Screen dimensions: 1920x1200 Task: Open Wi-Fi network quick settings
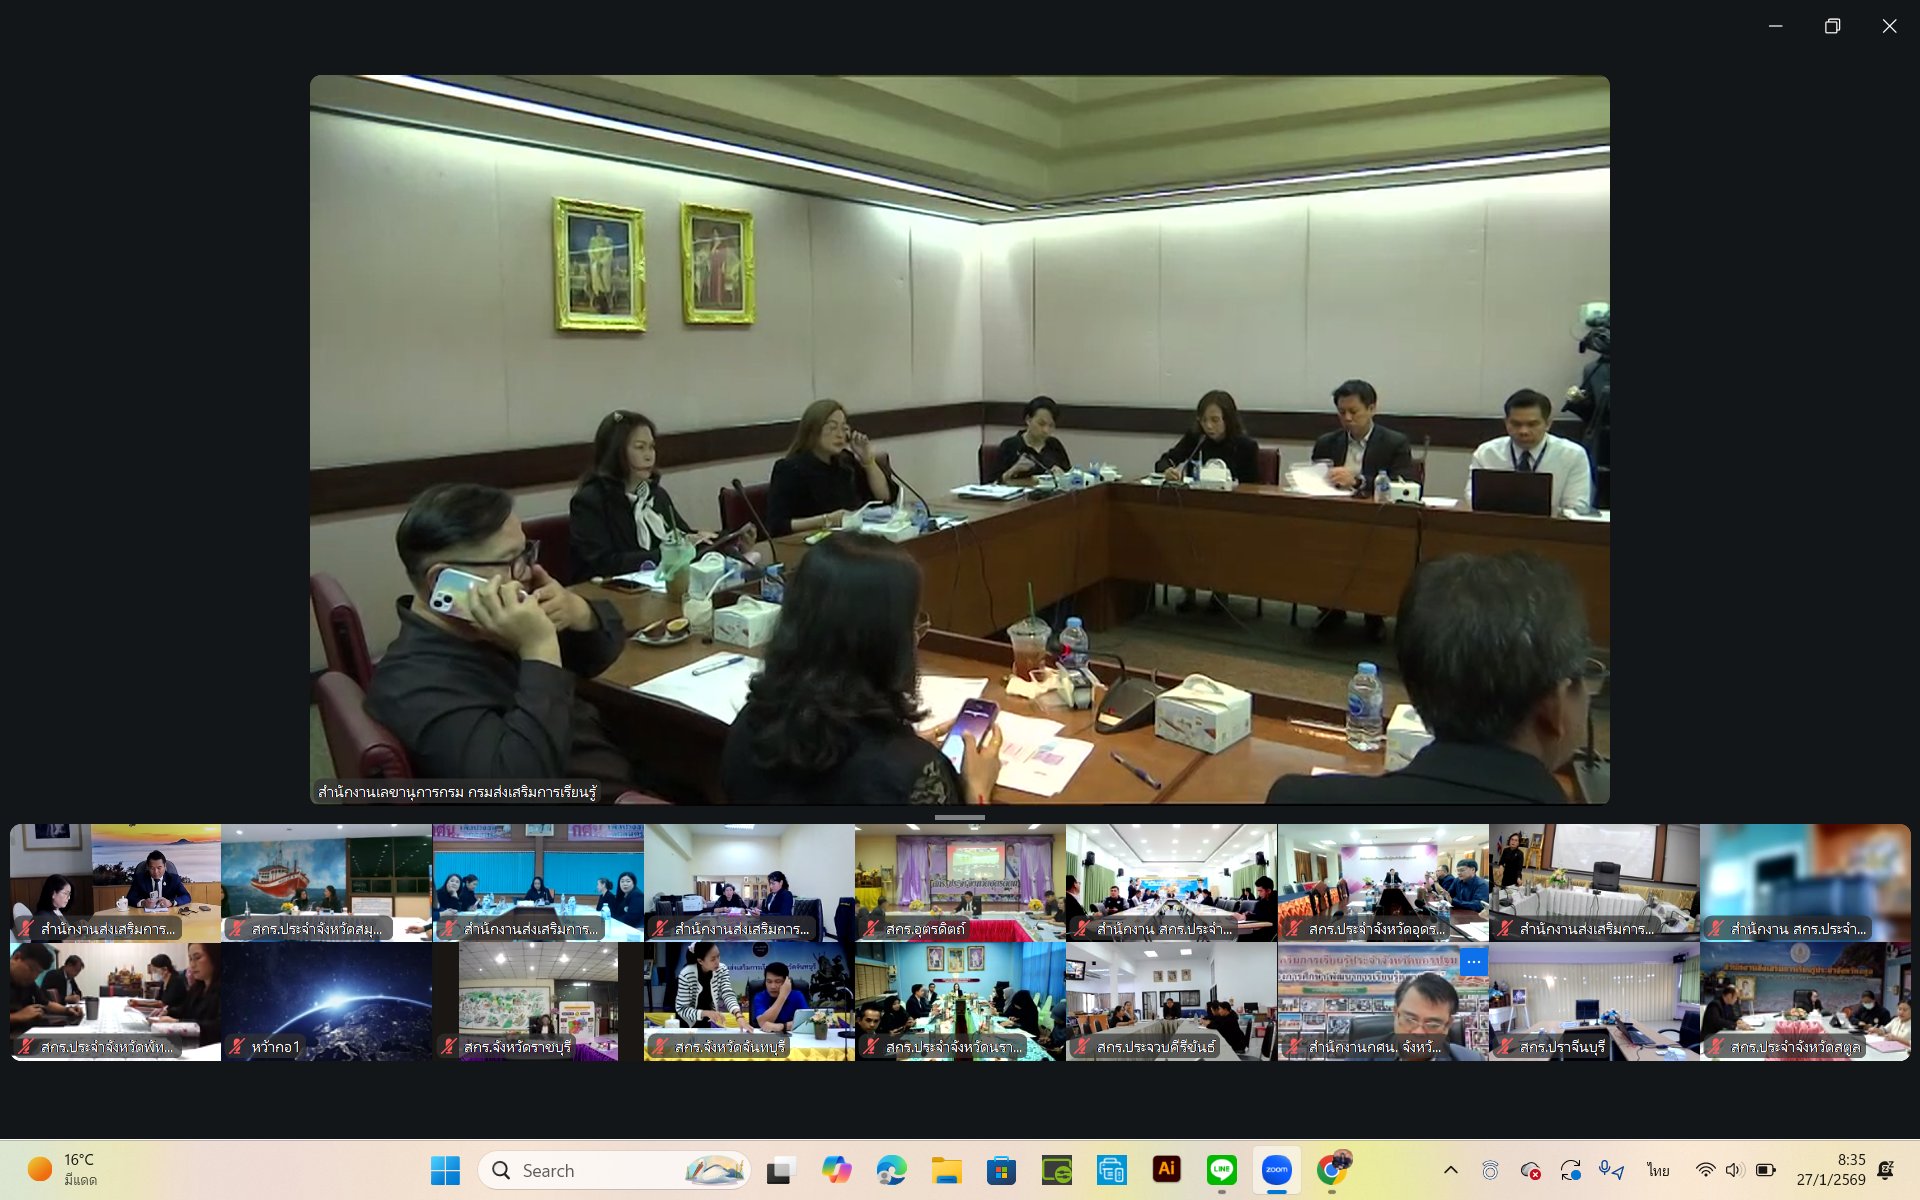pos(1705,1170)
